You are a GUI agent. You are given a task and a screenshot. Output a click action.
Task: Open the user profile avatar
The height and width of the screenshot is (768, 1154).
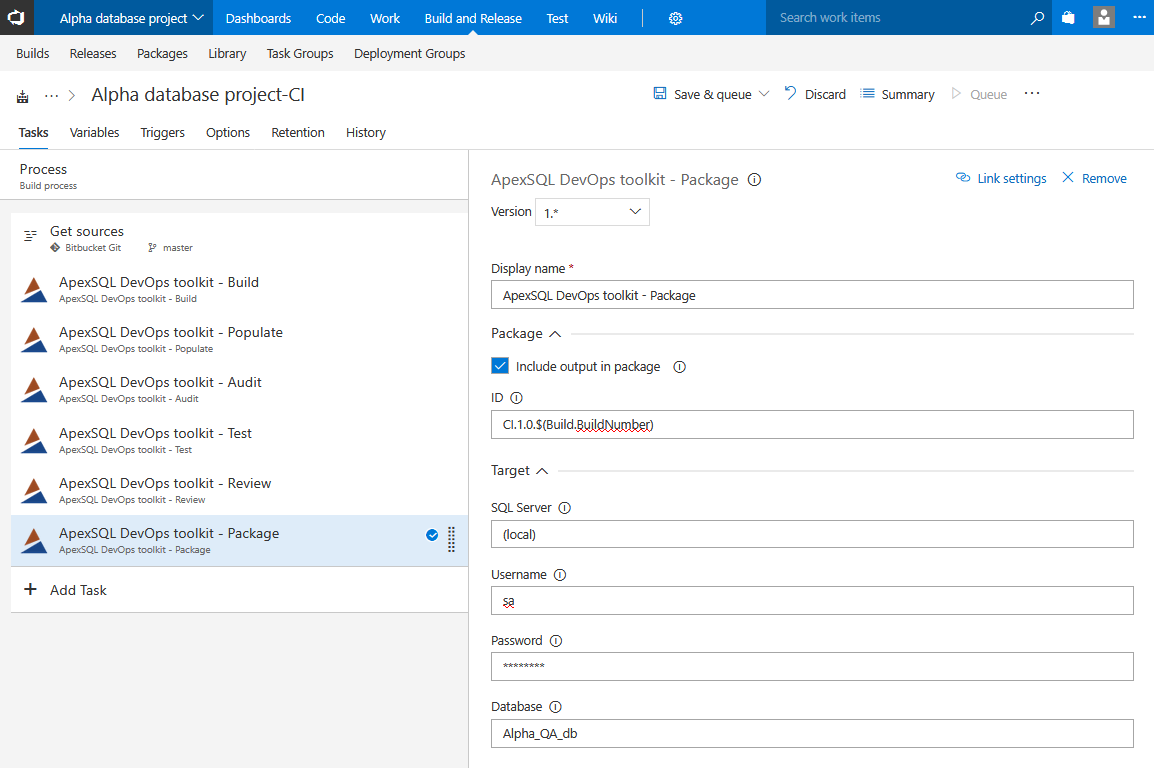pos(1103,17)
